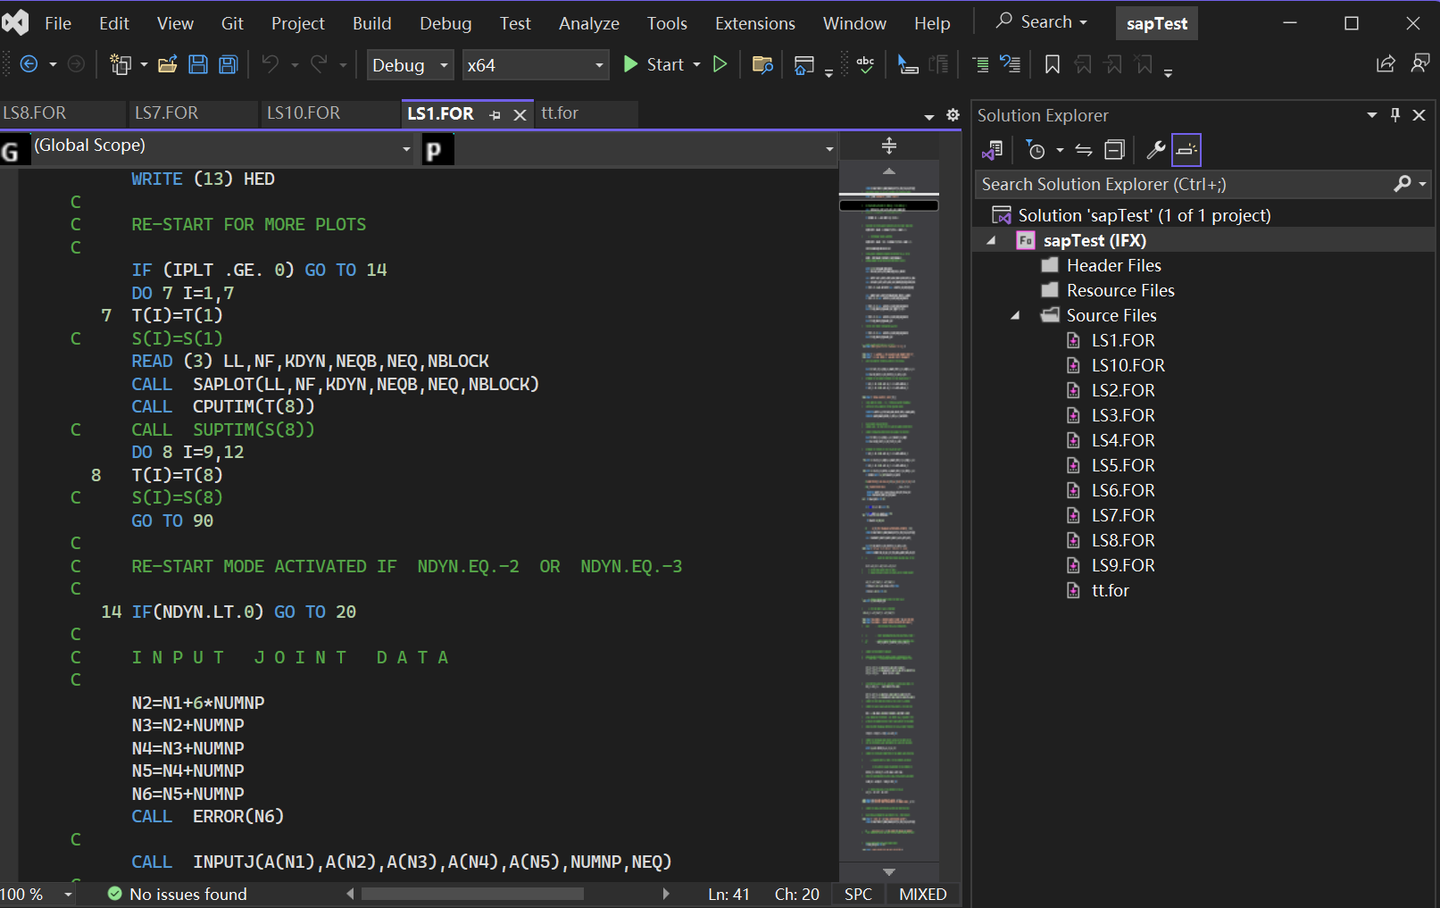
Task: Click the horizontal scrollbar thumb in editor
Action: pos(473,894)
